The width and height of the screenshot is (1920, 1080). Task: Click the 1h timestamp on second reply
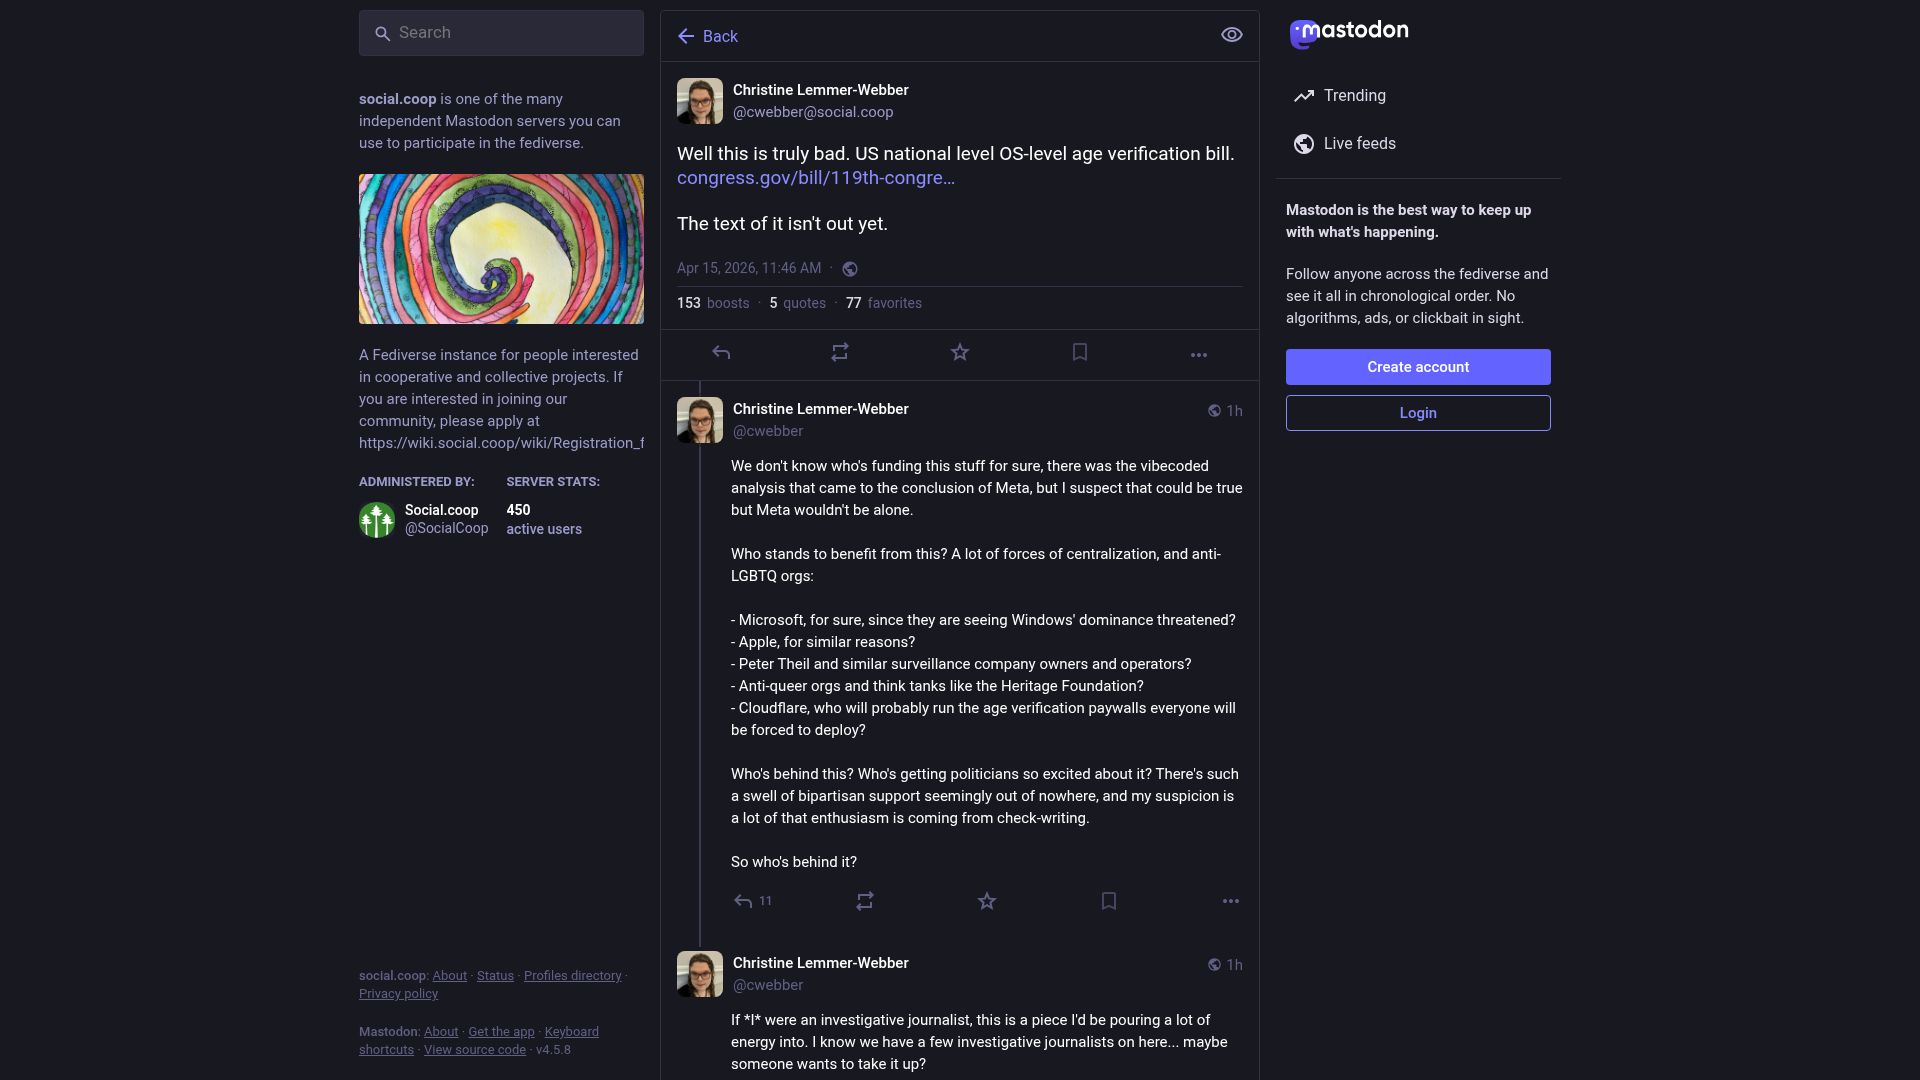(1234, 965)
